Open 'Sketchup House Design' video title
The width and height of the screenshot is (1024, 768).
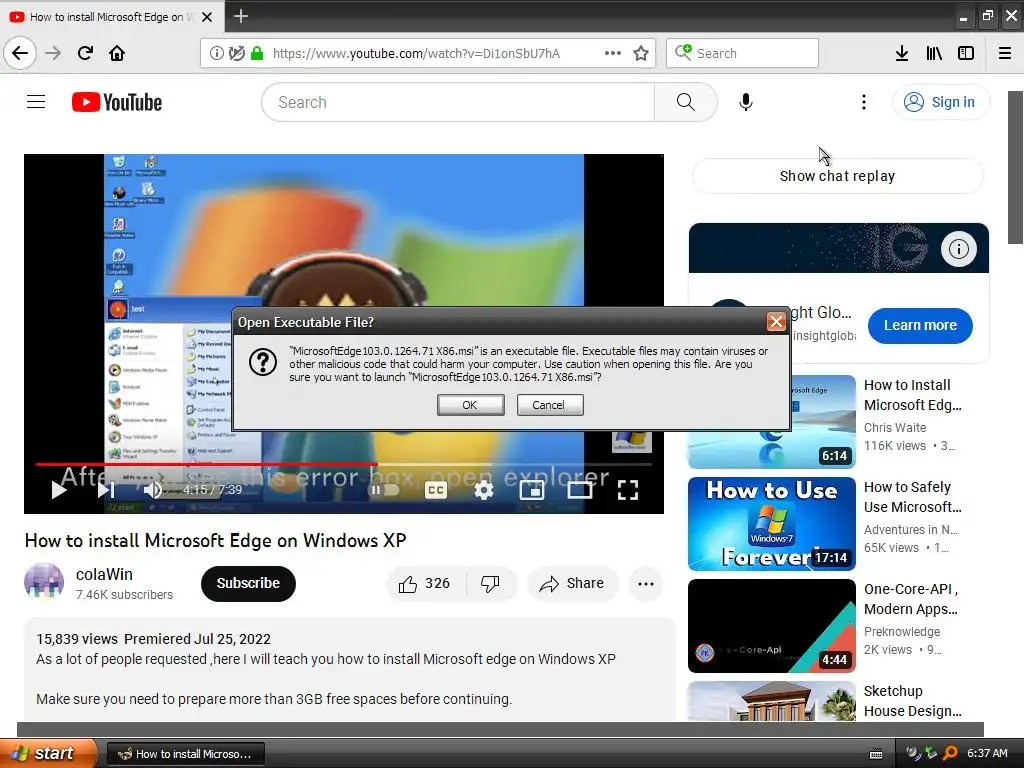click(912, 701)
